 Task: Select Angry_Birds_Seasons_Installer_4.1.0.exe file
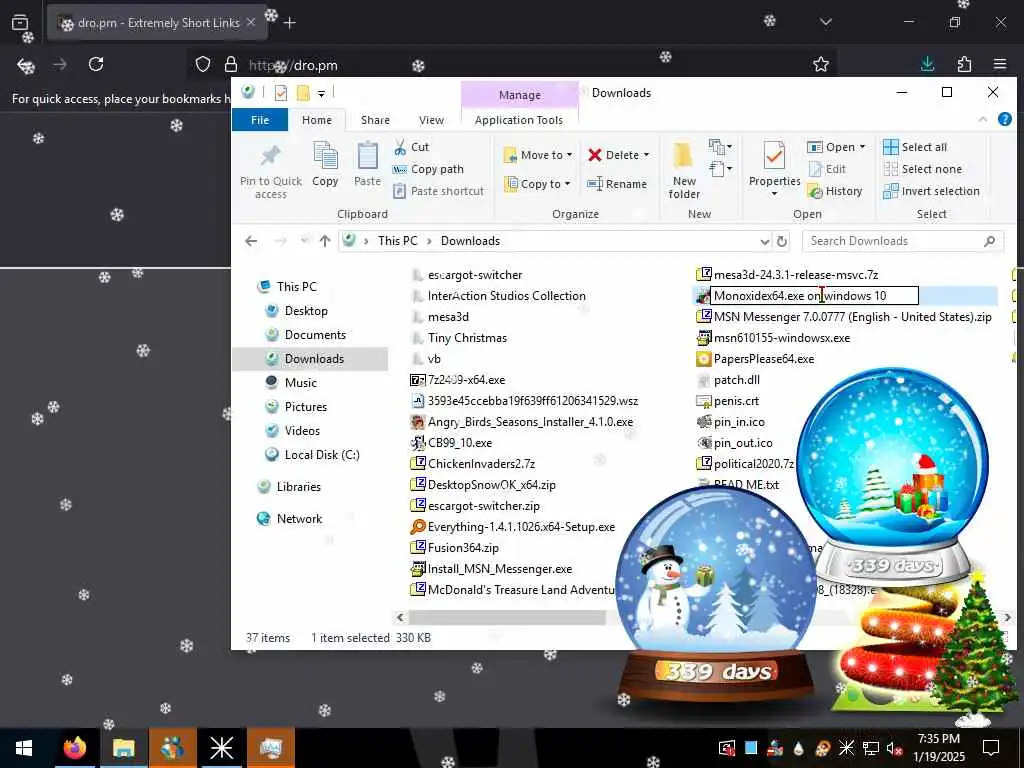[x=530, y=422]
